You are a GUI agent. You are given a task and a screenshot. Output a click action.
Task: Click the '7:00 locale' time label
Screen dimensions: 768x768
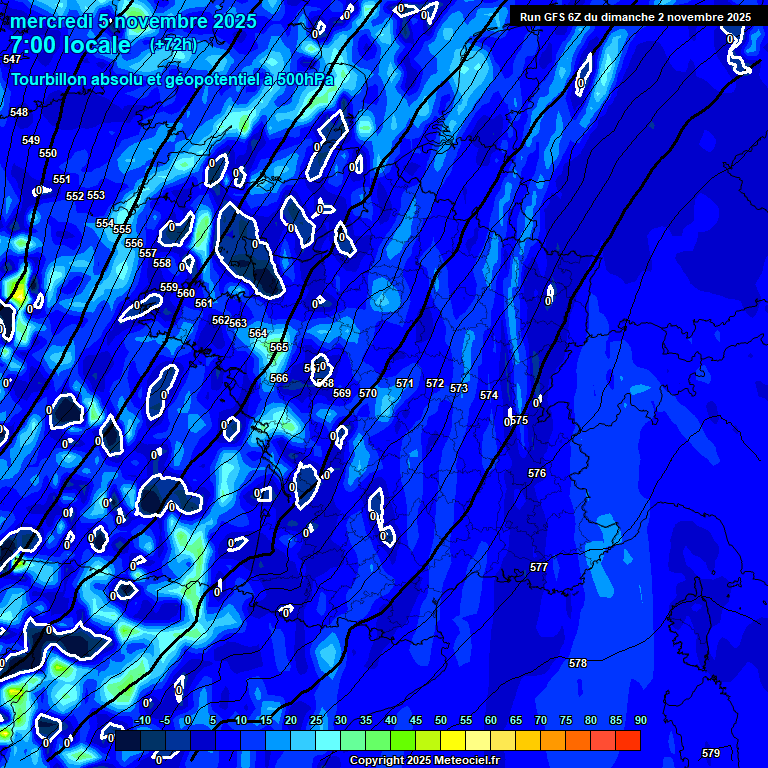pyautogui.click(x=70, y=45)
